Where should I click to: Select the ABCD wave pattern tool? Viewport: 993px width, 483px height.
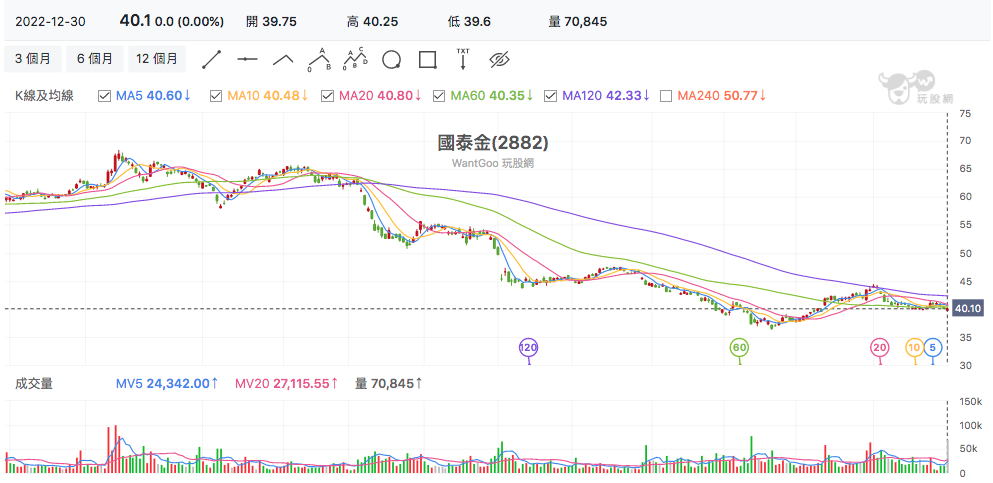coord(355,59)
